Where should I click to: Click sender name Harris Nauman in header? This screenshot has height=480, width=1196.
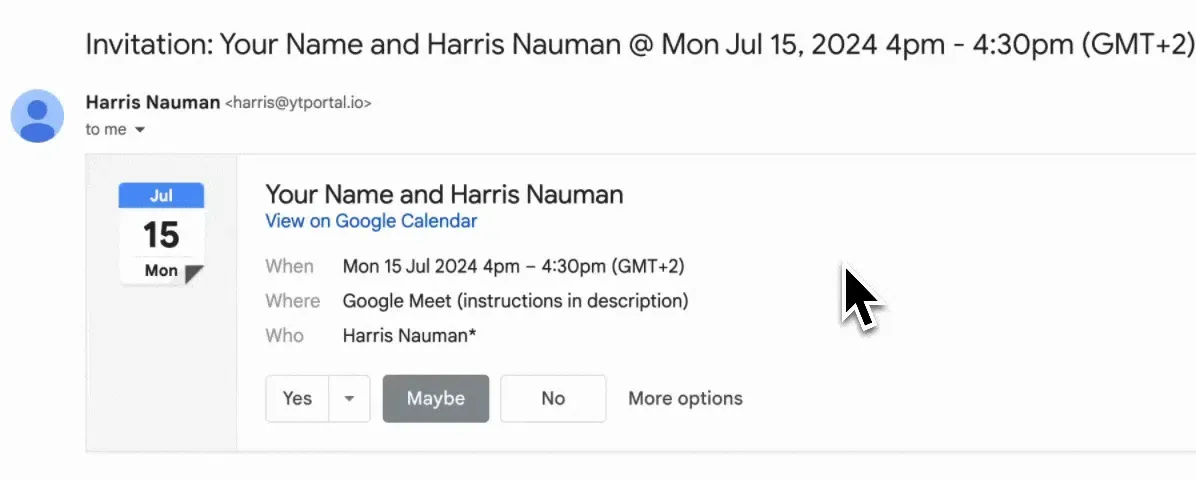click(151, 102)
